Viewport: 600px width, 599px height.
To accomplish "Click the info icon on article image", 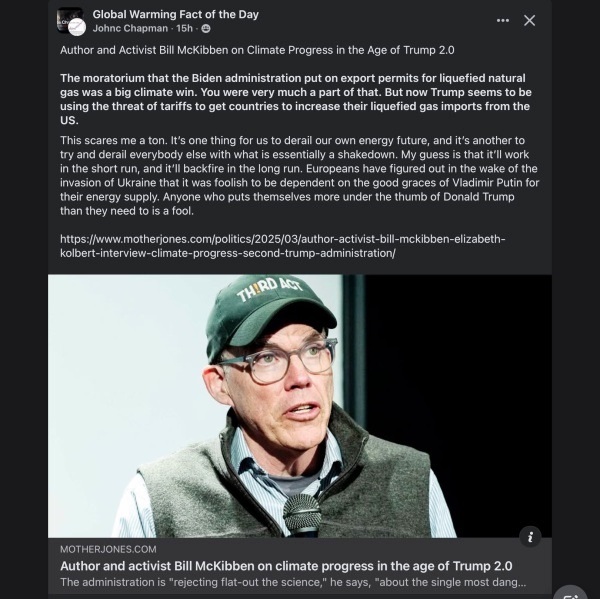I will 531,537.
